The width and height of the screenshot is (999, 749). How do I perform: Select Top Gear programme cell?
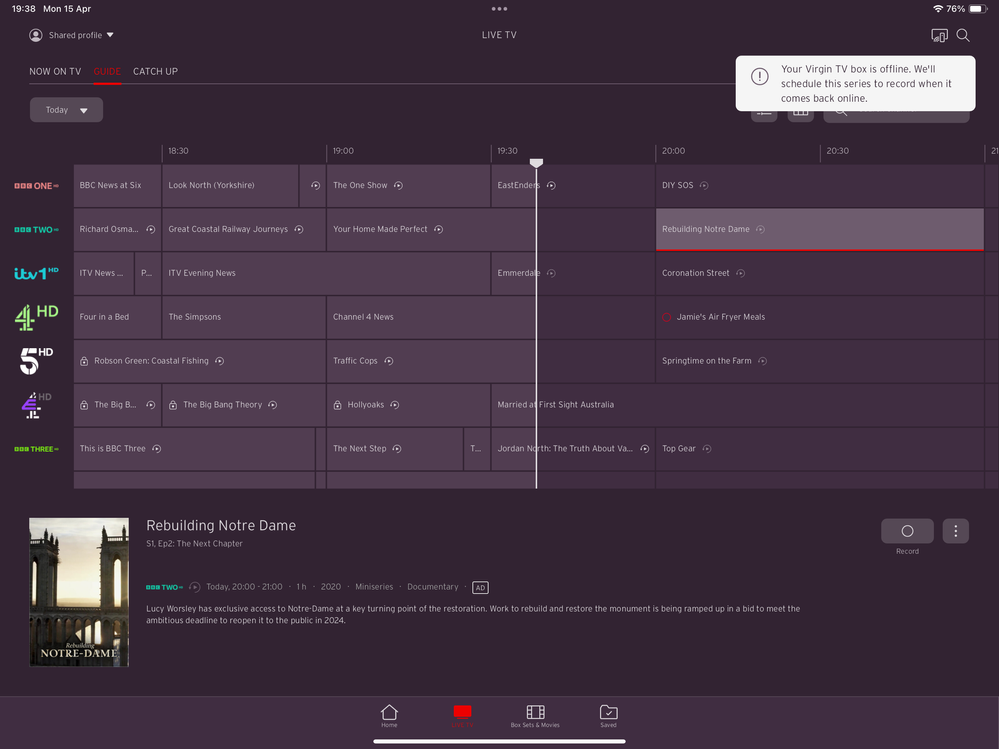(820, 449)
